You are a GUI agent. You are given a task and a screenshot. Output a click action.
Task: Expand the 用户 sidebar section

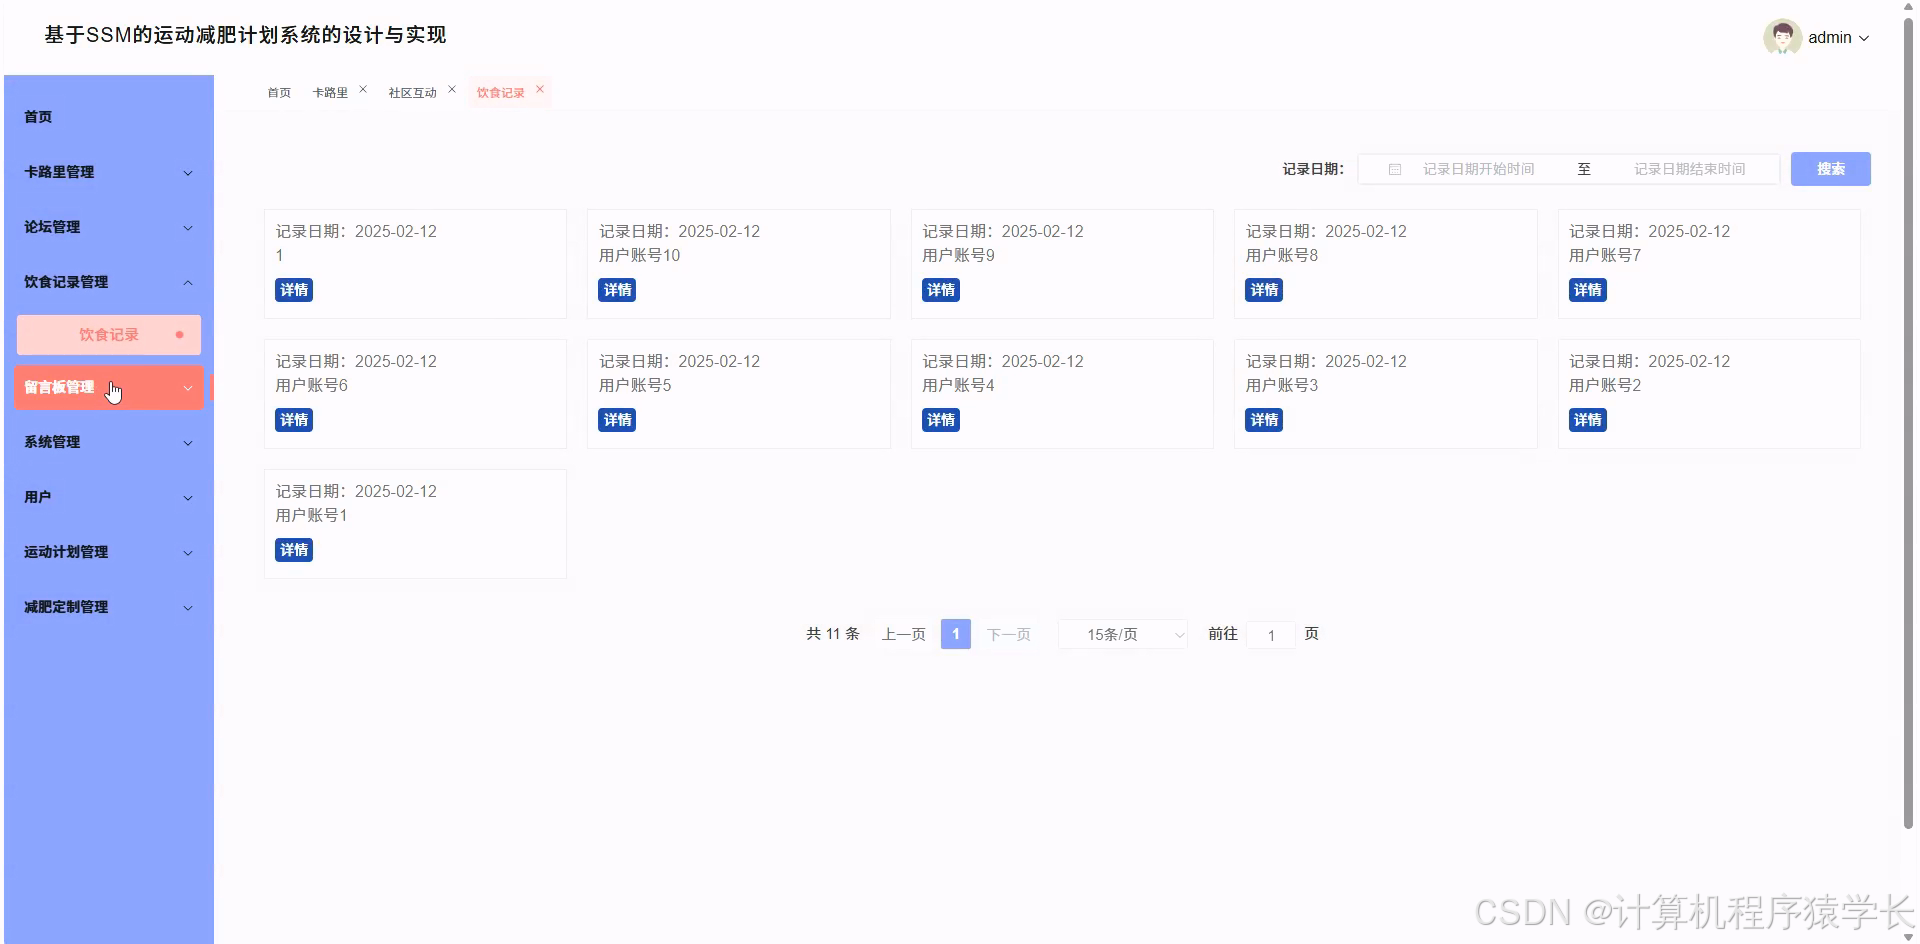pos(108,497)
